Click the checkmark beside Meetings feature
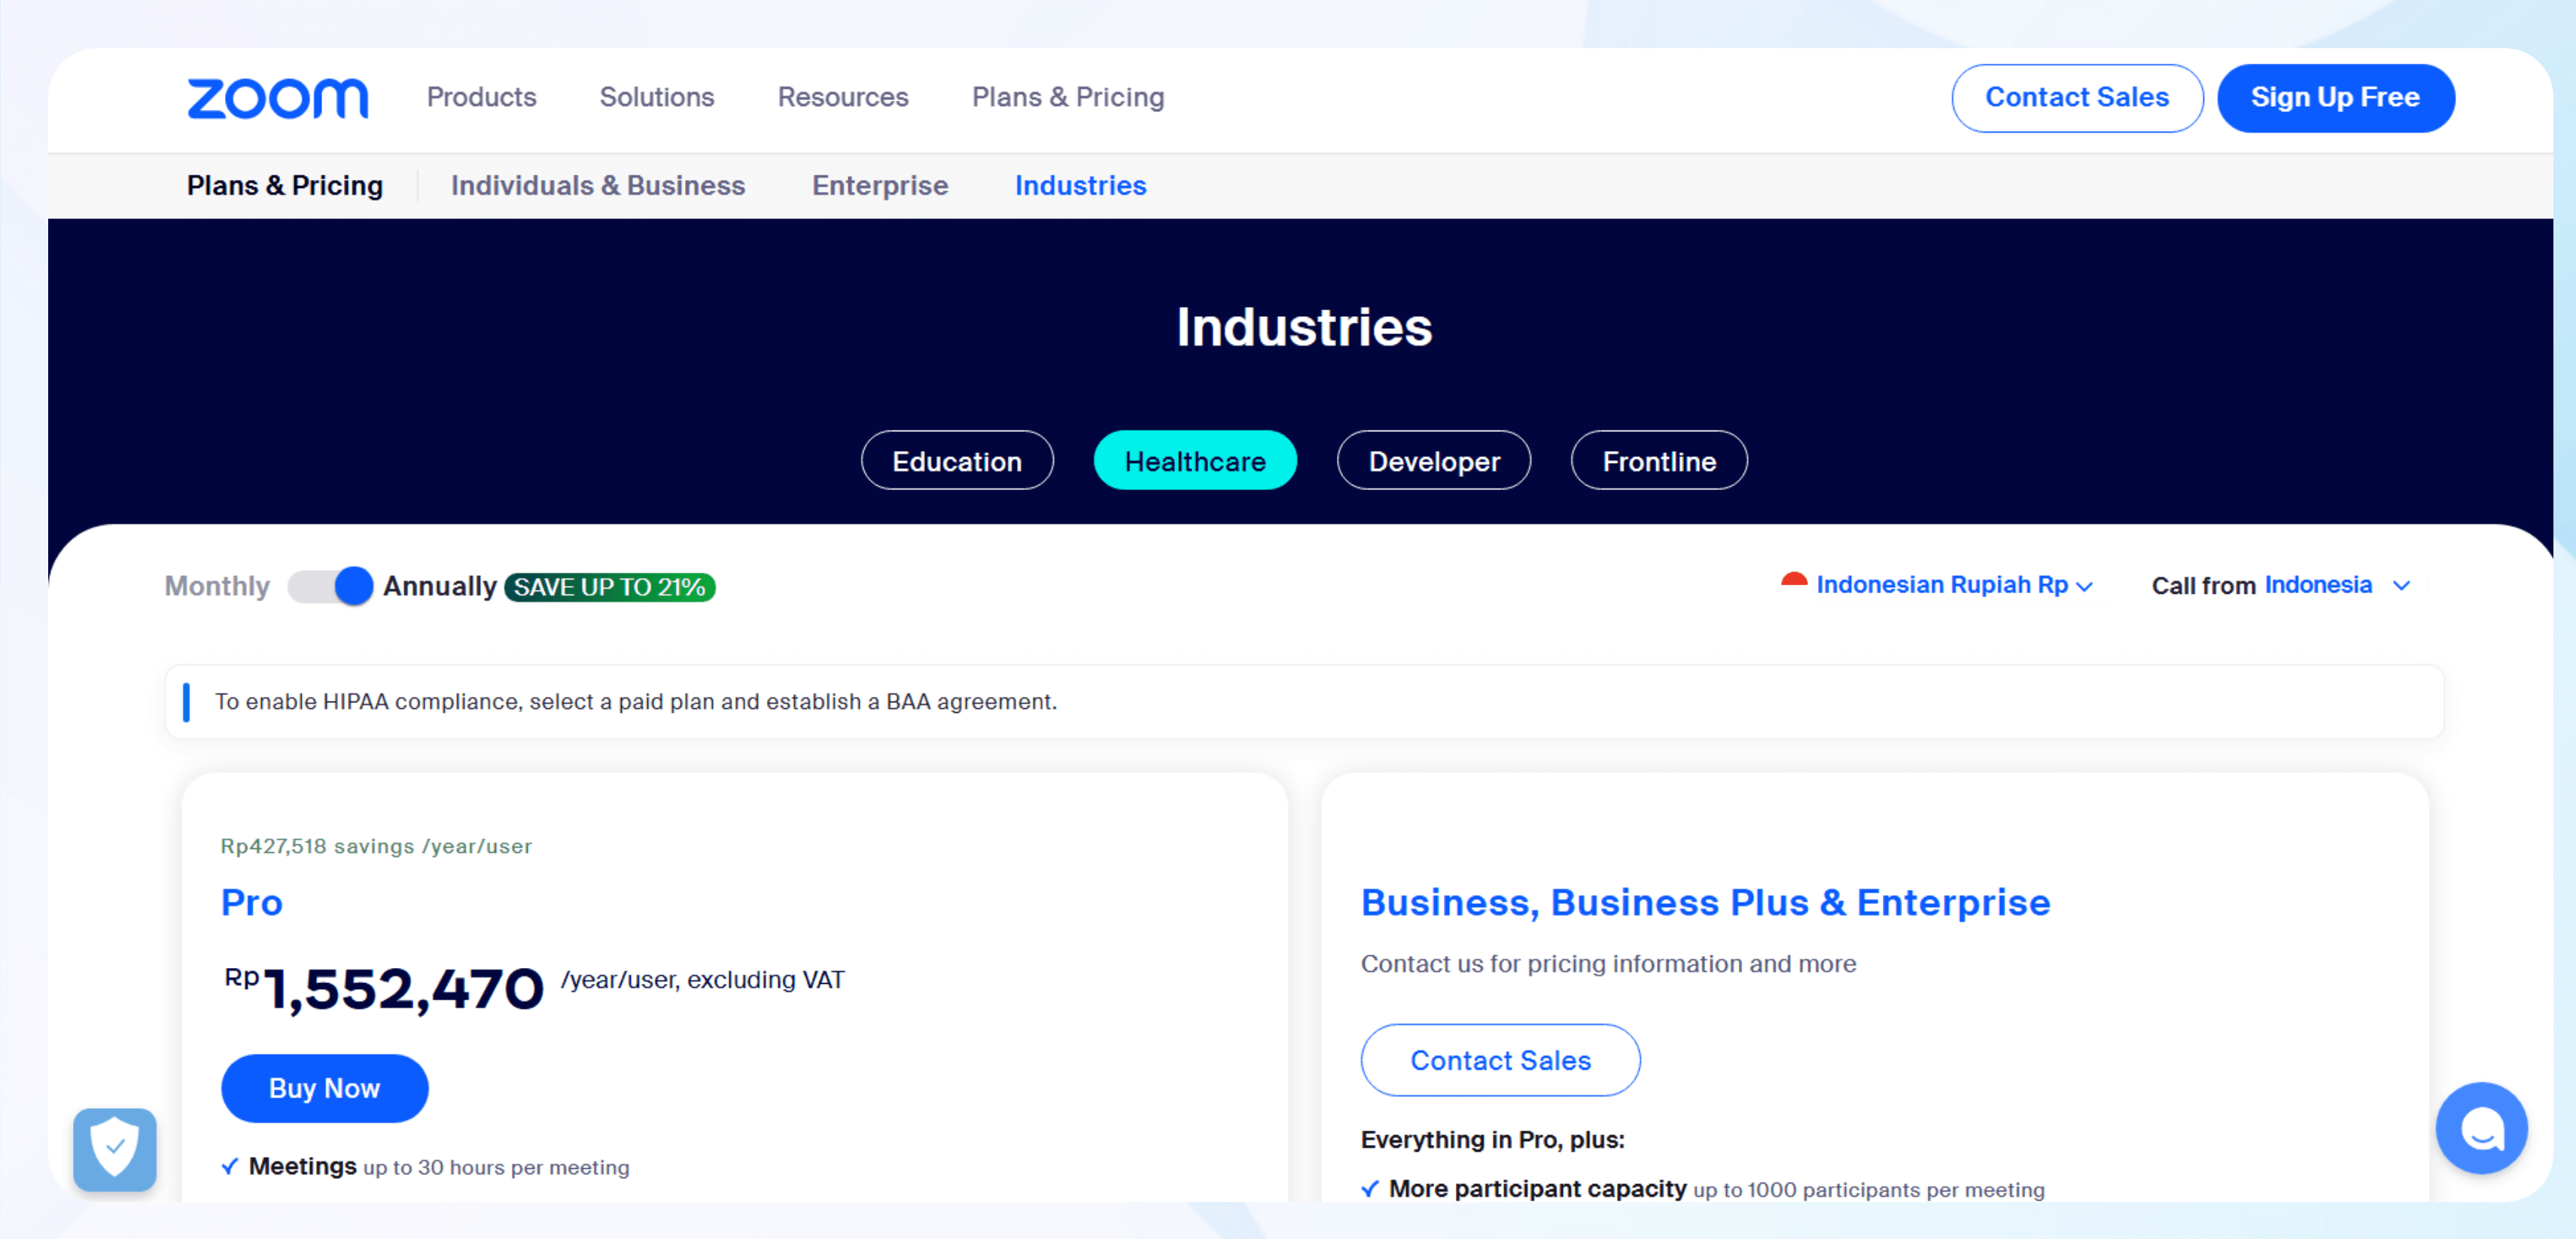This screenshot has width=2576, height=1239. coord(230,1166)
